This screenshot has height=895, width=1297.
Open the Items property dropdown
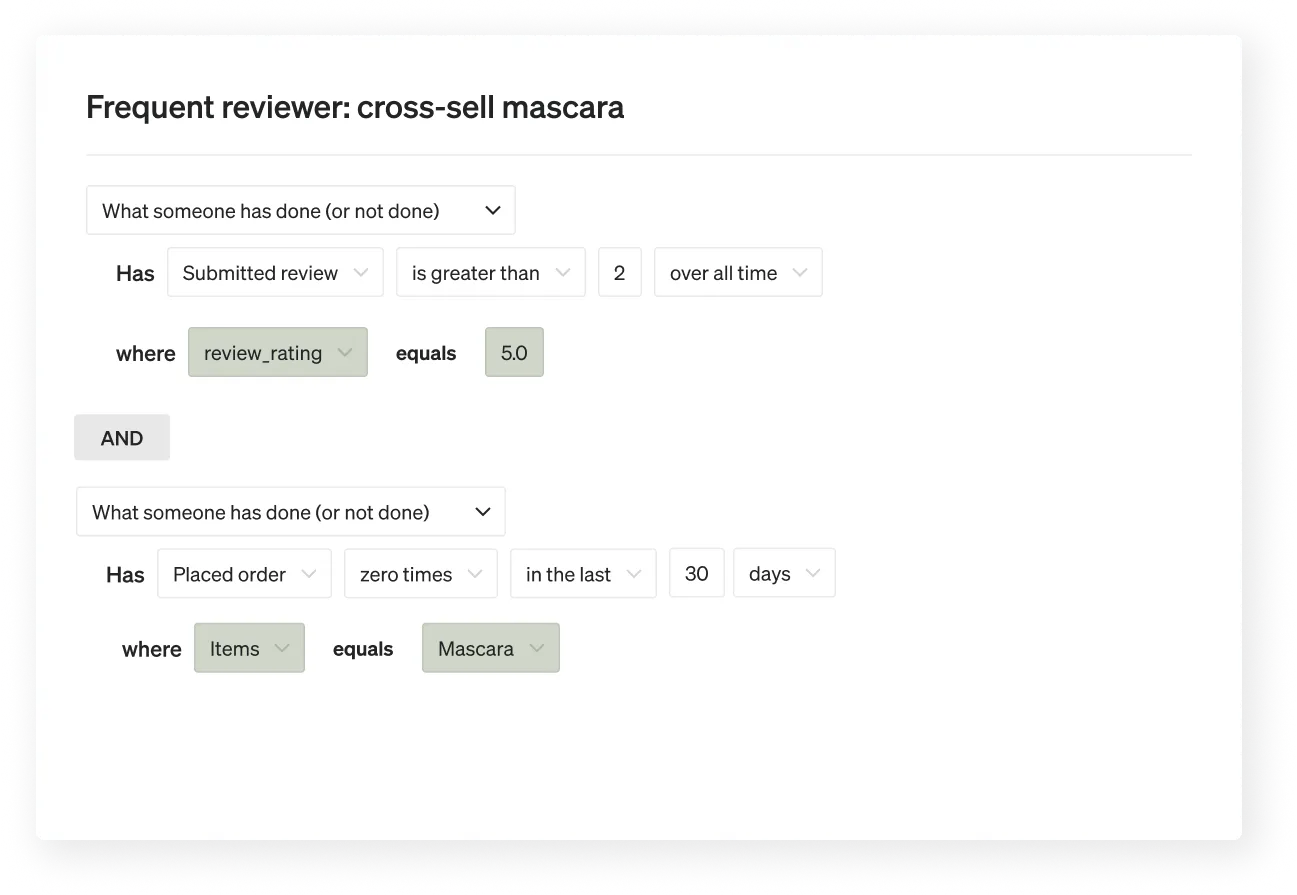tap(249, 648)
